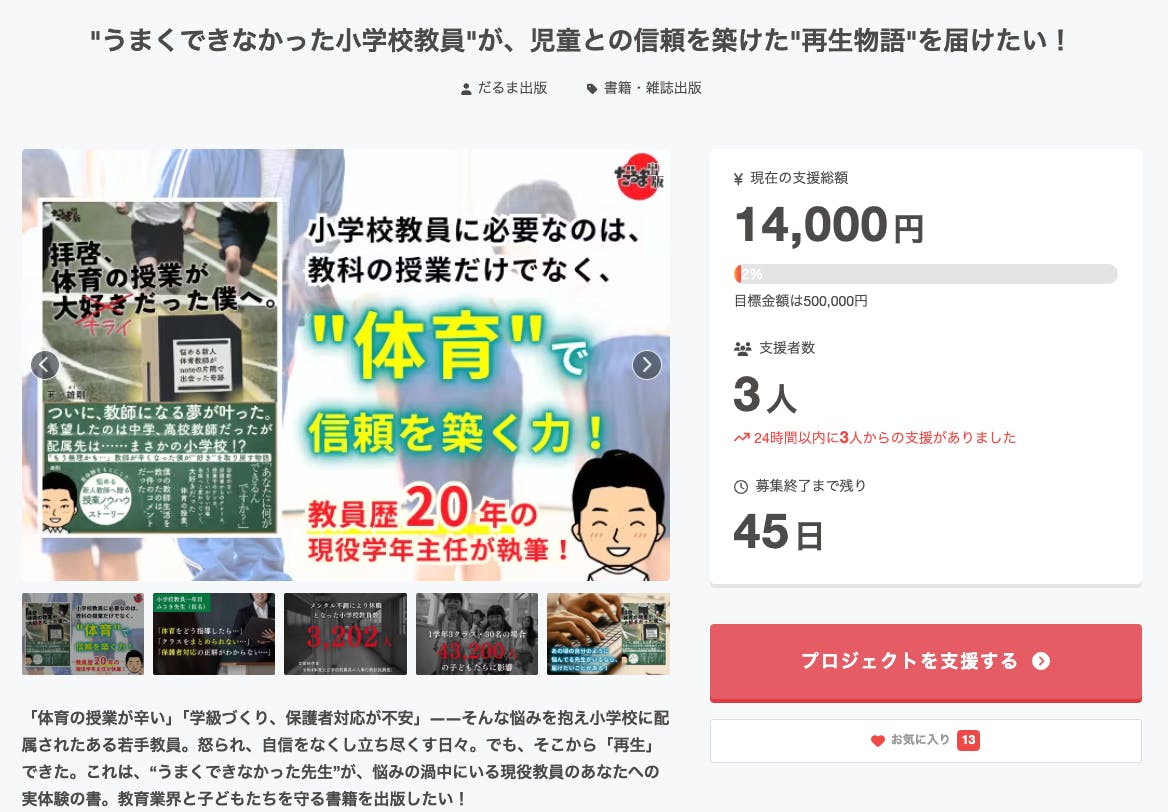Click プロジェクトを支援する button
The image size is (1168, 812).
926,662
